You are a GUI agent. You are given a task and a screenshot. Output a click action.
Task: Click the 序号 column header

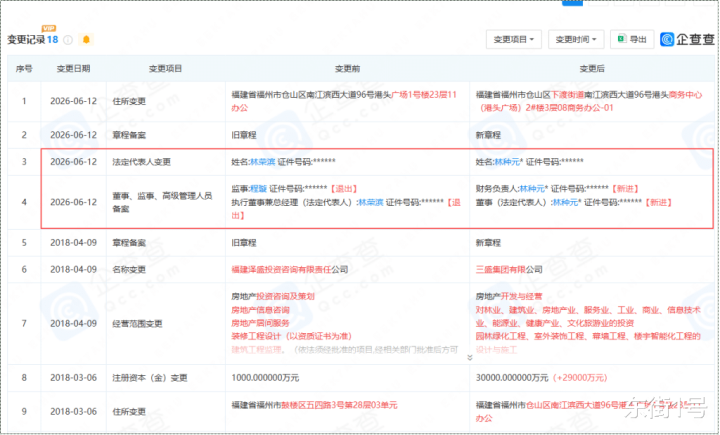24,69
